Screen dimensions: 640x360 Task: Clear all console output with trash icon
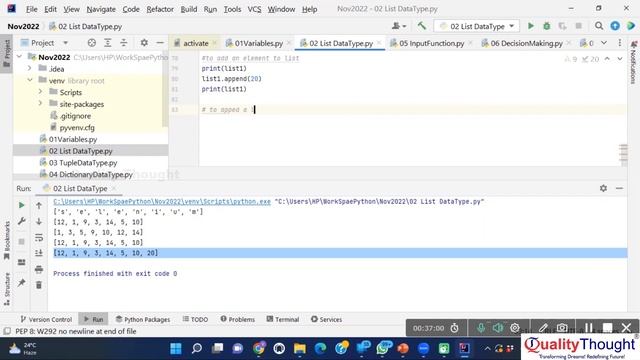coord(39,285)
